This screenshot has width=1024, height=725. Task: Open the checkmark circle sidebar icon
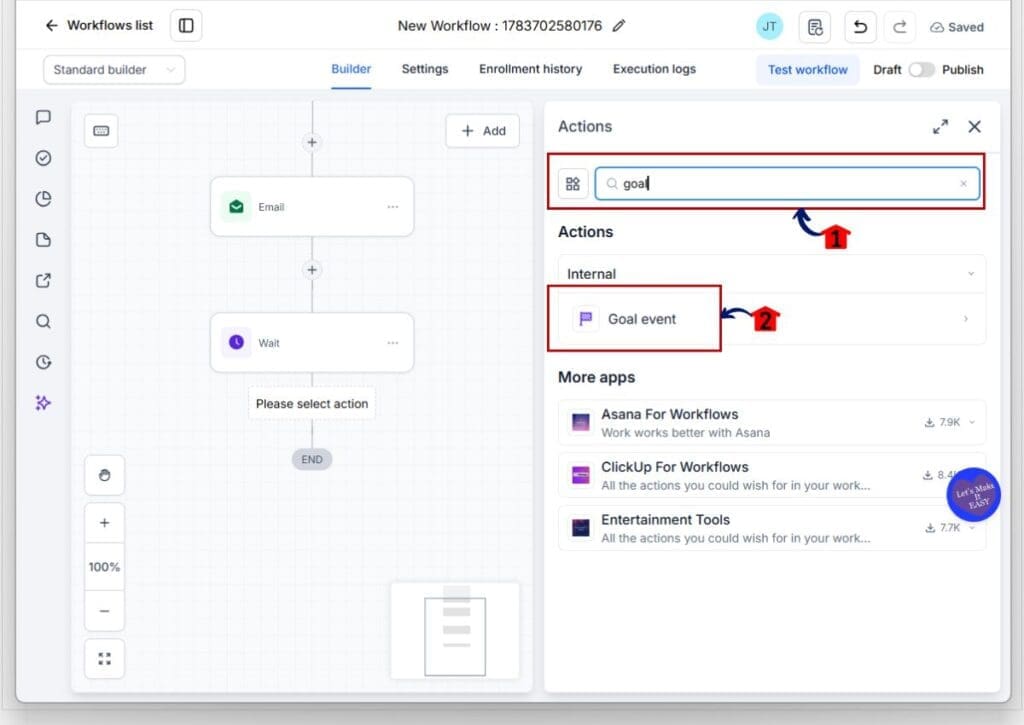tap(43, 158)
